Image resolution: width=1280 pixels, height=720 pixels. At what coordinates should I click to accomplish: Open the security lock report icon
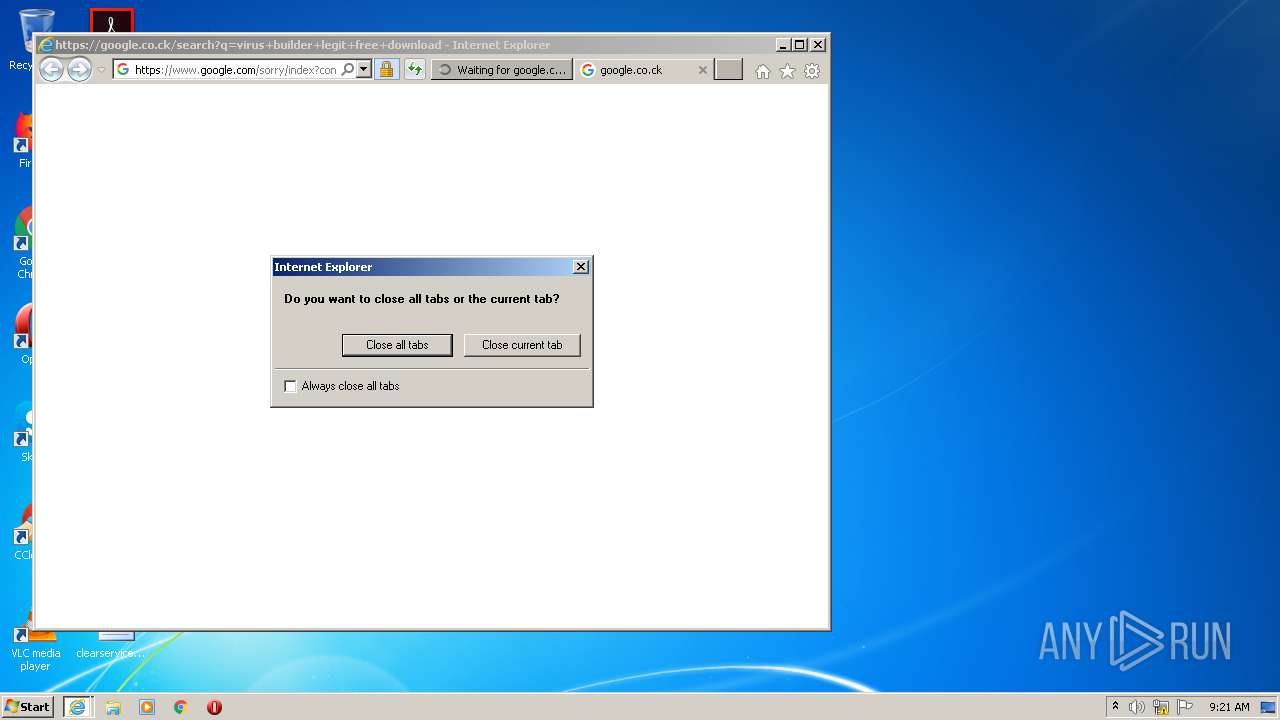(387, 70)
